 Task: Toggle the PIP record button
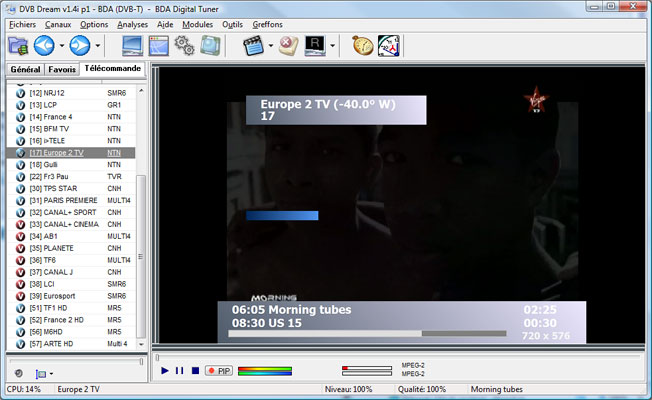pos(219,371)
